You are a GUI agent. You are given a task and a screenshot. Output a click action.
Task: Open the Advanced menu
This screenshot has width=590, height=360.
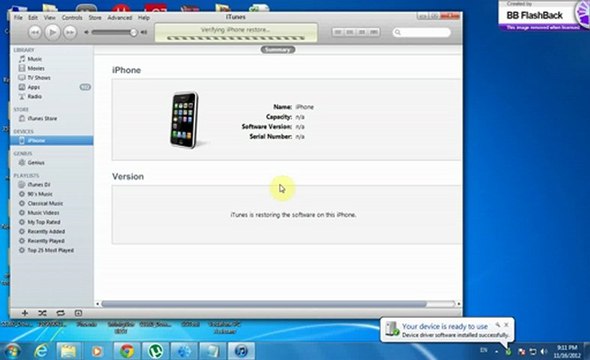120,18
